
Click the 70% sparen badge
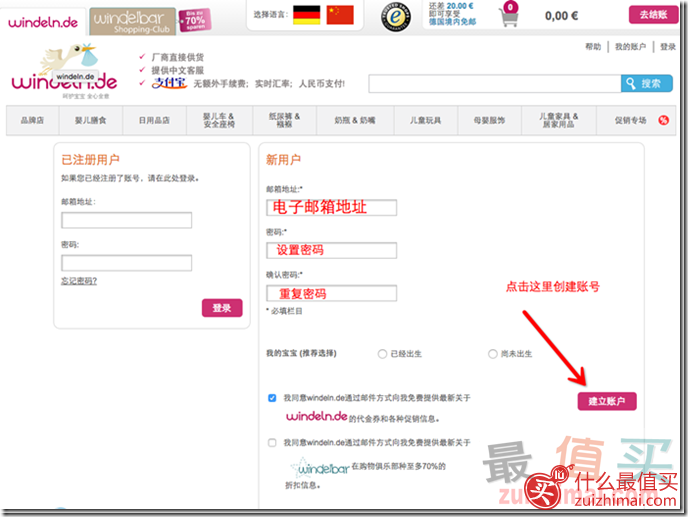[x=195, y=20]
